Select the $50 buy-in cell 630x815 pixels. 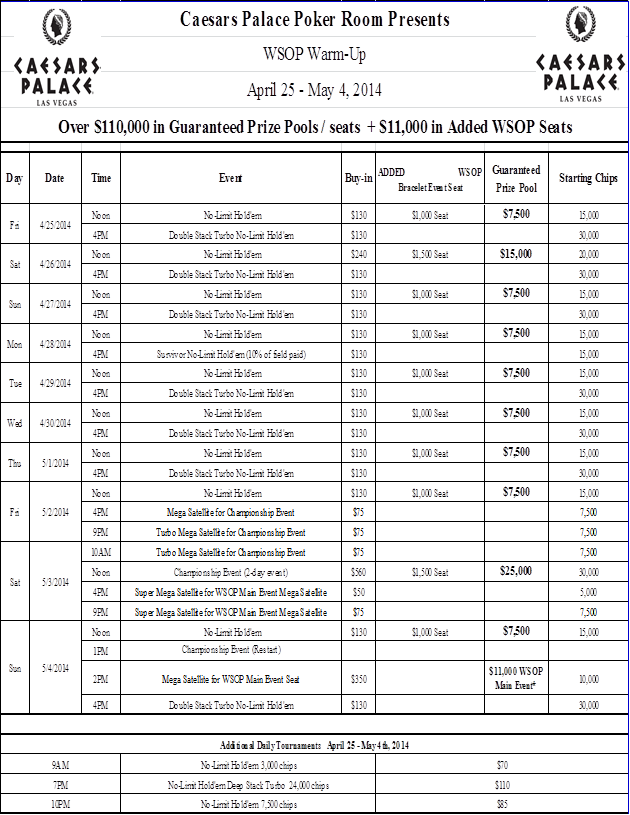pos(359,592)
